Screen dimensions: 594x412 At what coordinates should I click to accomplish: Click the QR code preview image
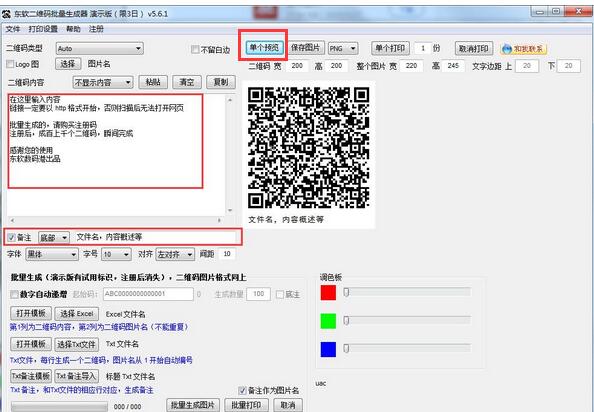(308, 147)
